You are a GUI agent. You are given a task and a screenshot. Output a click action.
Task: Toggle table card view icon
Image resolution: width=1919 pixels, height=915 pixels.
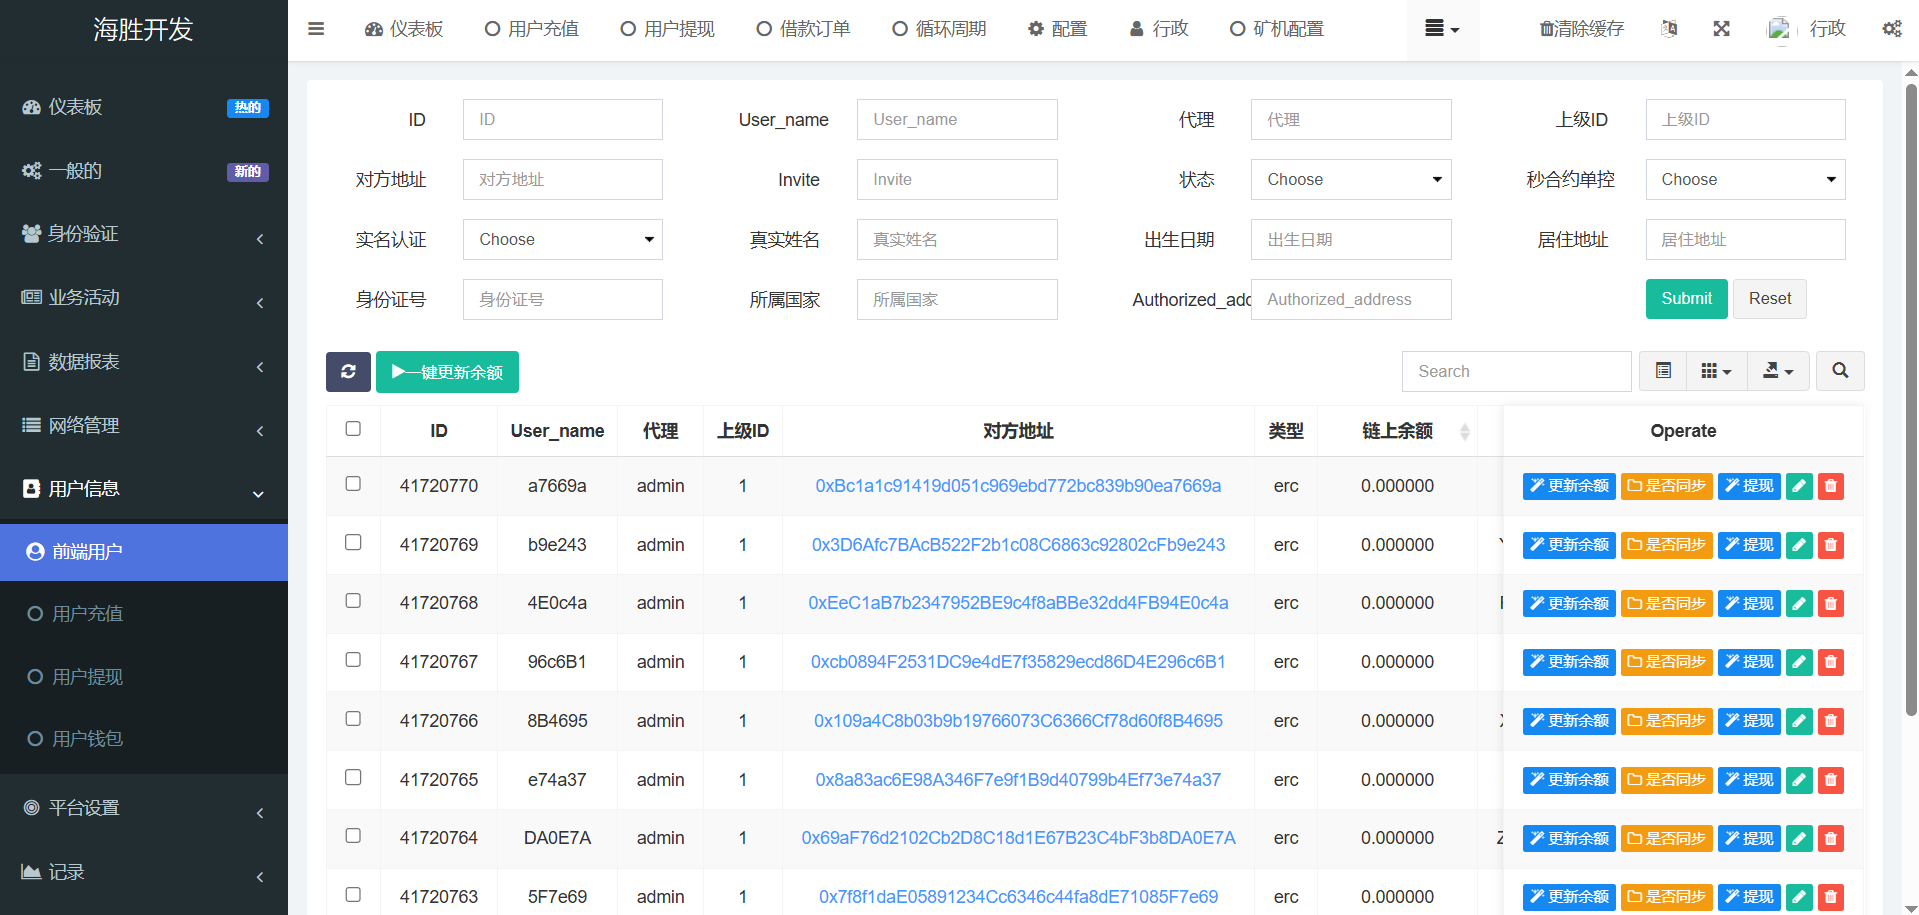(1663, 371)
